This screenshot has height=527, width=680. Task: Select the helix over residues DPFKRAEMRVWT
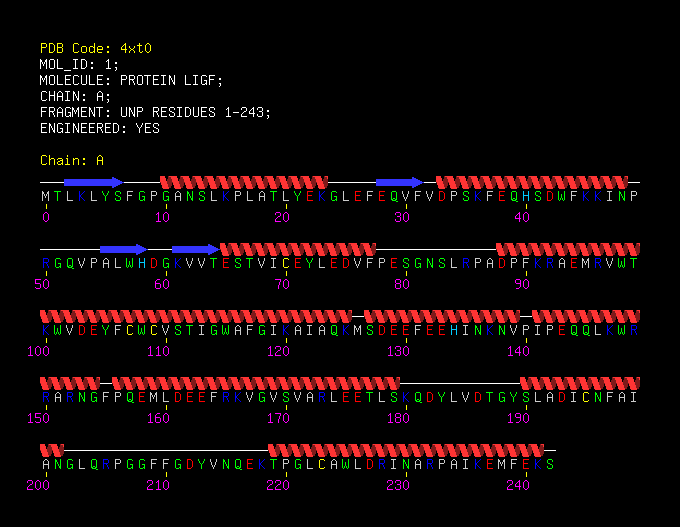[568, 249]
